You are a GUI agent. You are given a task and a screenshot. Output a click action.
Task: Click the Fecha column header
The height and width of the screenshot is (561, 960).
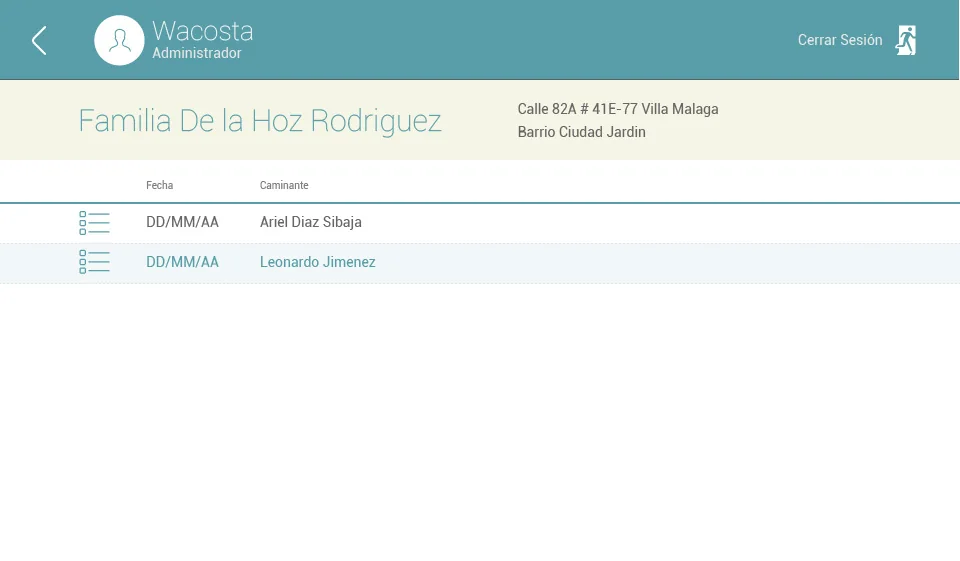pos(159,185)
